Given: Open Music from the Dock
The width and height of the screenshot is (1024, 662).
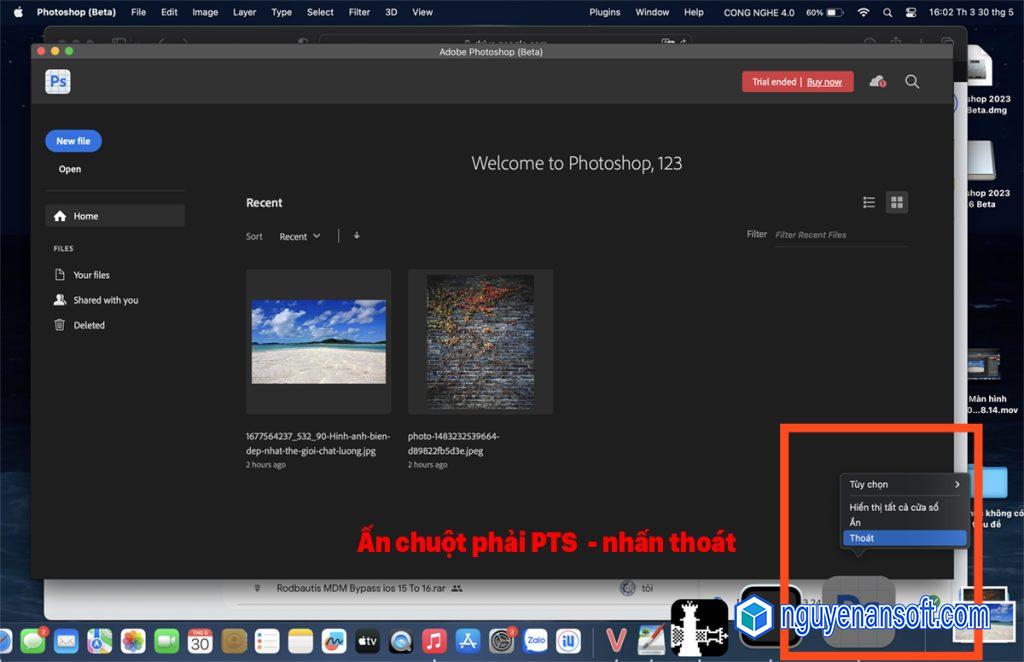Looking at the screenshot, I should [x=434, y=641].
